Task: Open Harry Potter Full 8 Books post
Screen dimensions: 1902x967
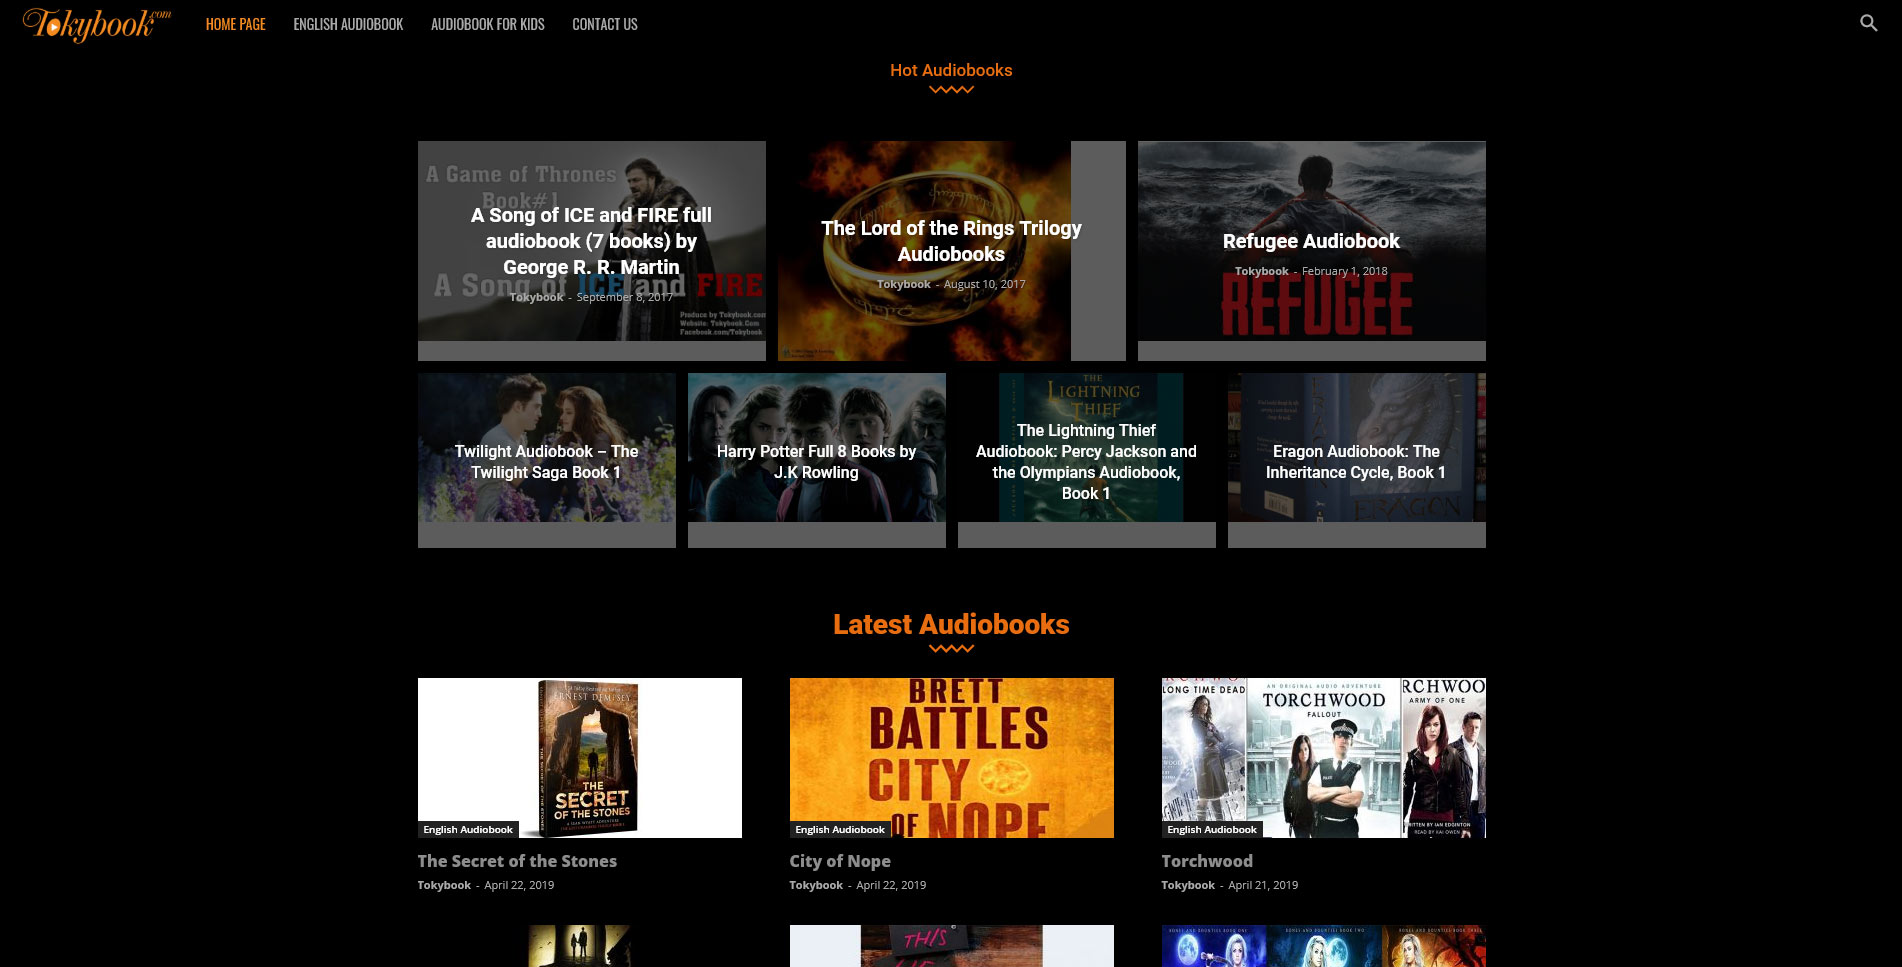Action: coord(816,462)
